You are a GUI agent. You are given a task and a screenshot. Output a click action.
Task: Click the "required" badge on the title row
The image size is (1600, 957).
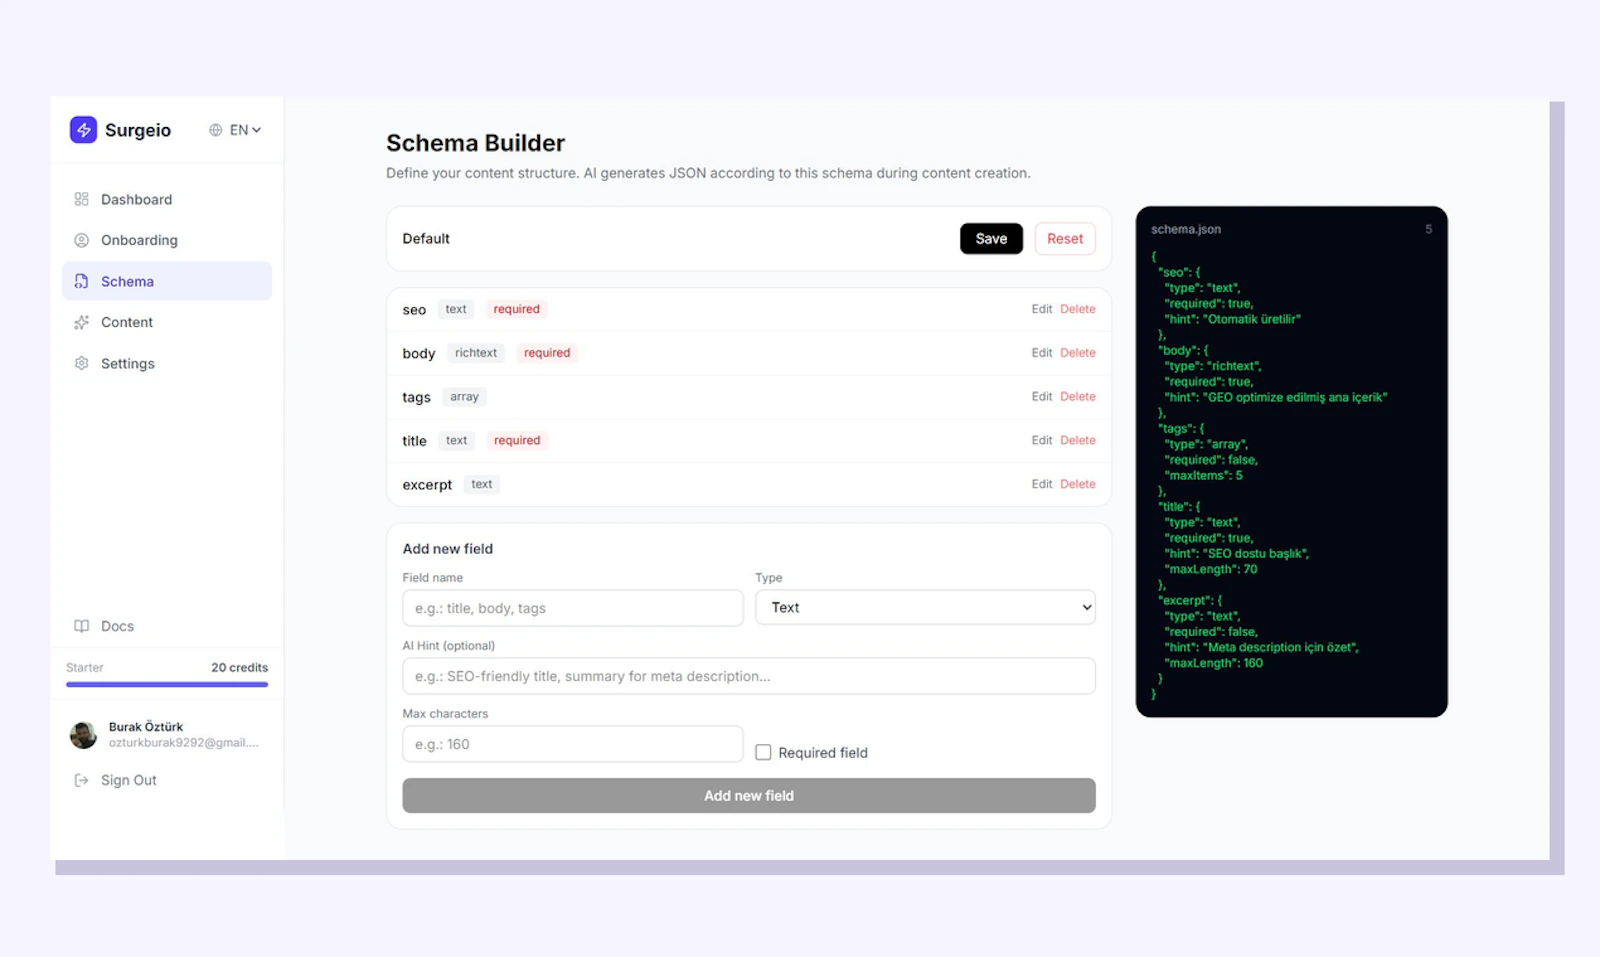coord(517,440)
